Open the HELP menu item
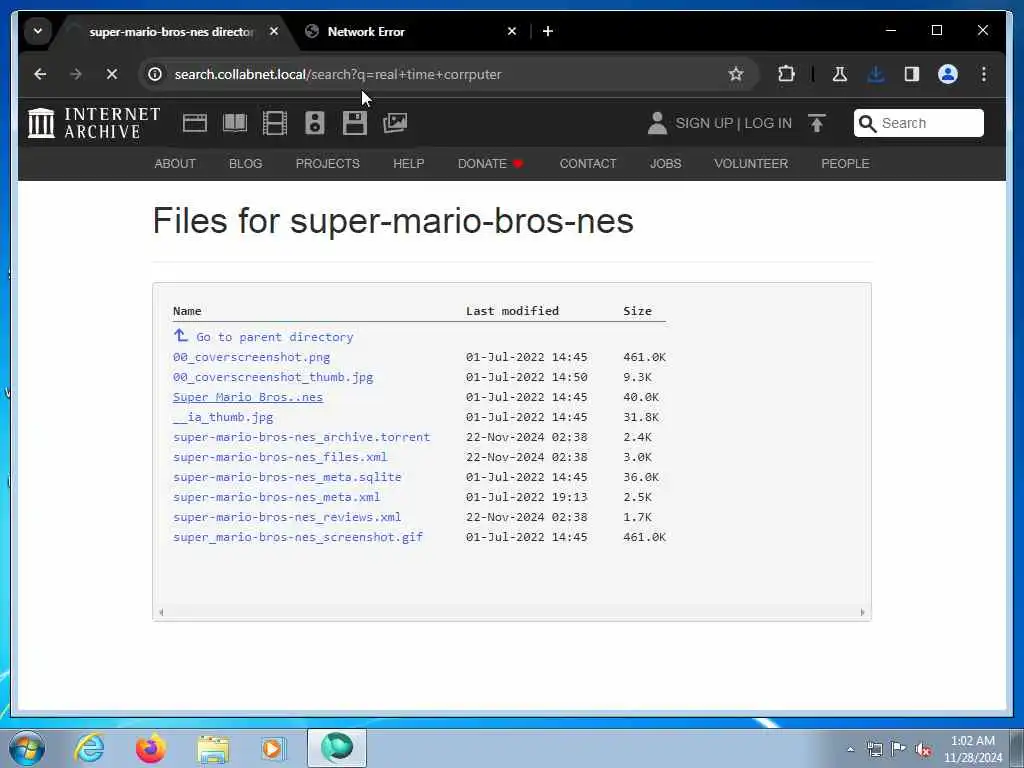The height and width of the screenshot is (768, 1024). click(409, 164)
